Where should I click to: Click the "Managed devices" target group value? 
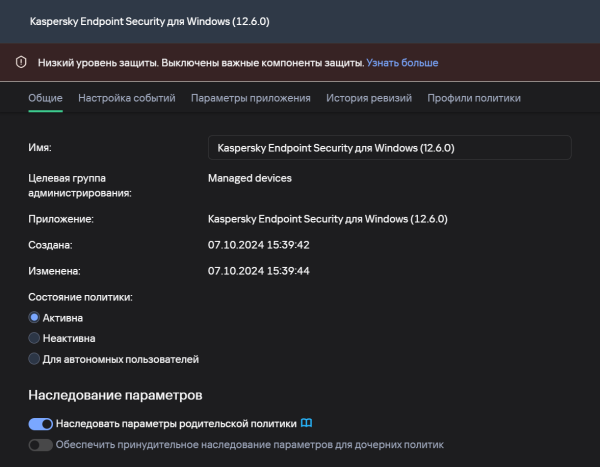pyautogui.click(x=250, y=178)
